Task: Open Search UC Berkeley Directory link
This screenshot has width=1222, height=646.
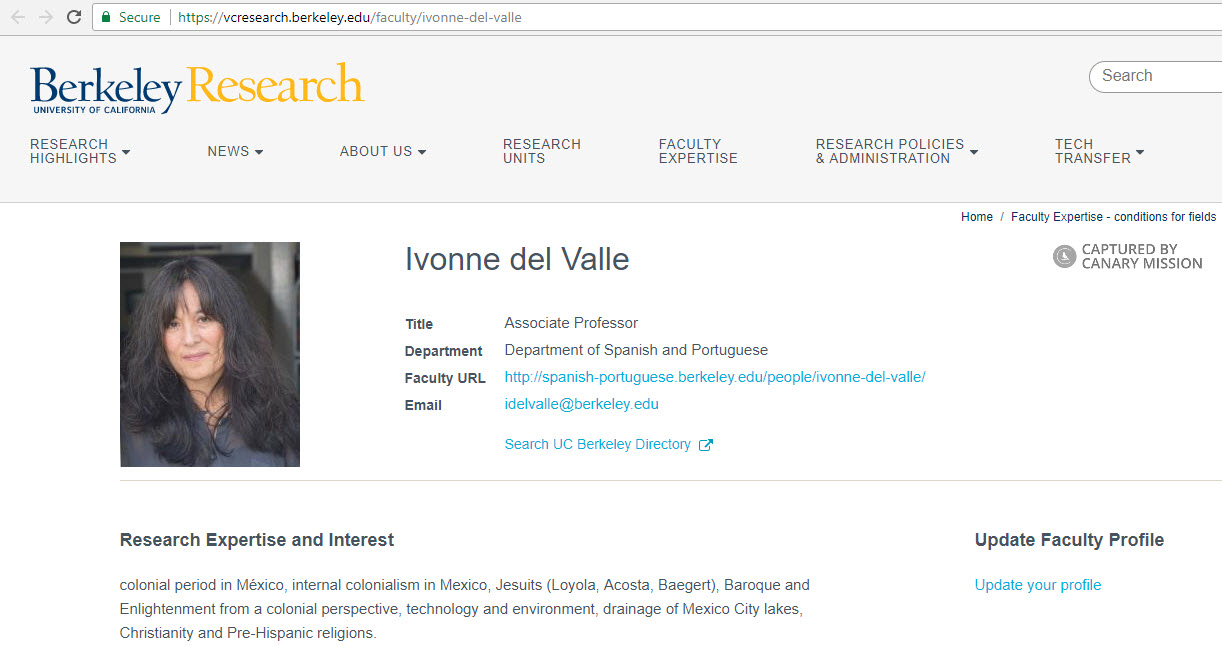Action: (597, 444)
